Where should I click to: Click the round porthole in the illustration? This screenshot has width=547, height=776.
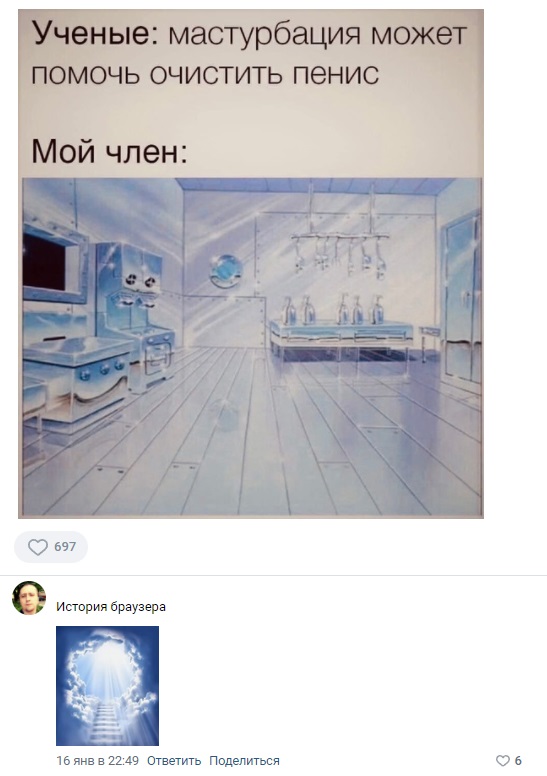point(226,270)
